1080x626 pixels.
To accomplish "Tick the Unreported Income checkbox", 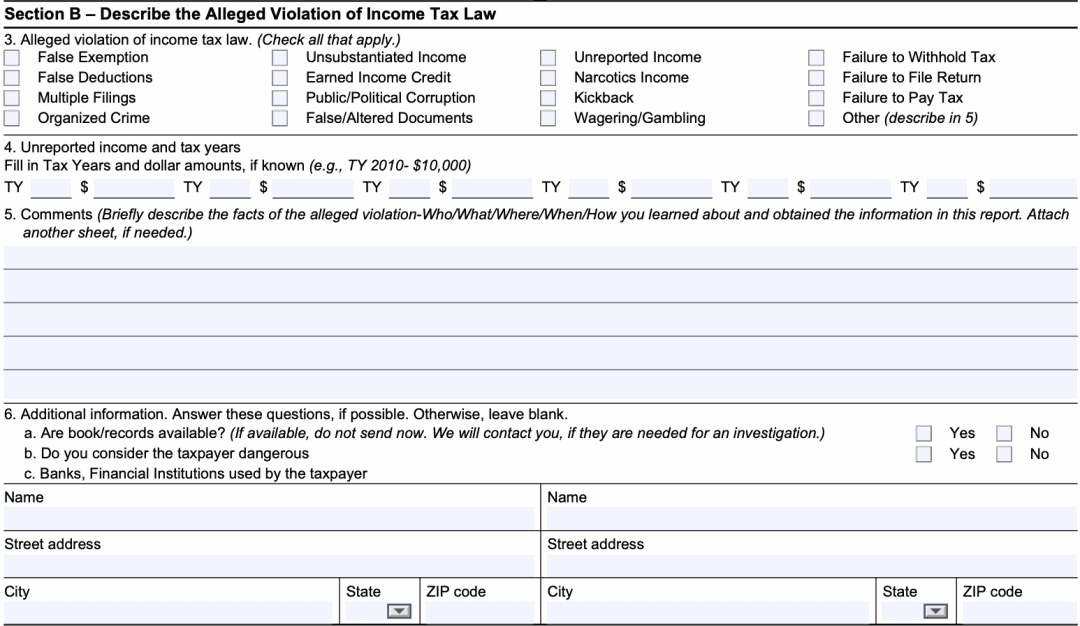I will [548, 58].
